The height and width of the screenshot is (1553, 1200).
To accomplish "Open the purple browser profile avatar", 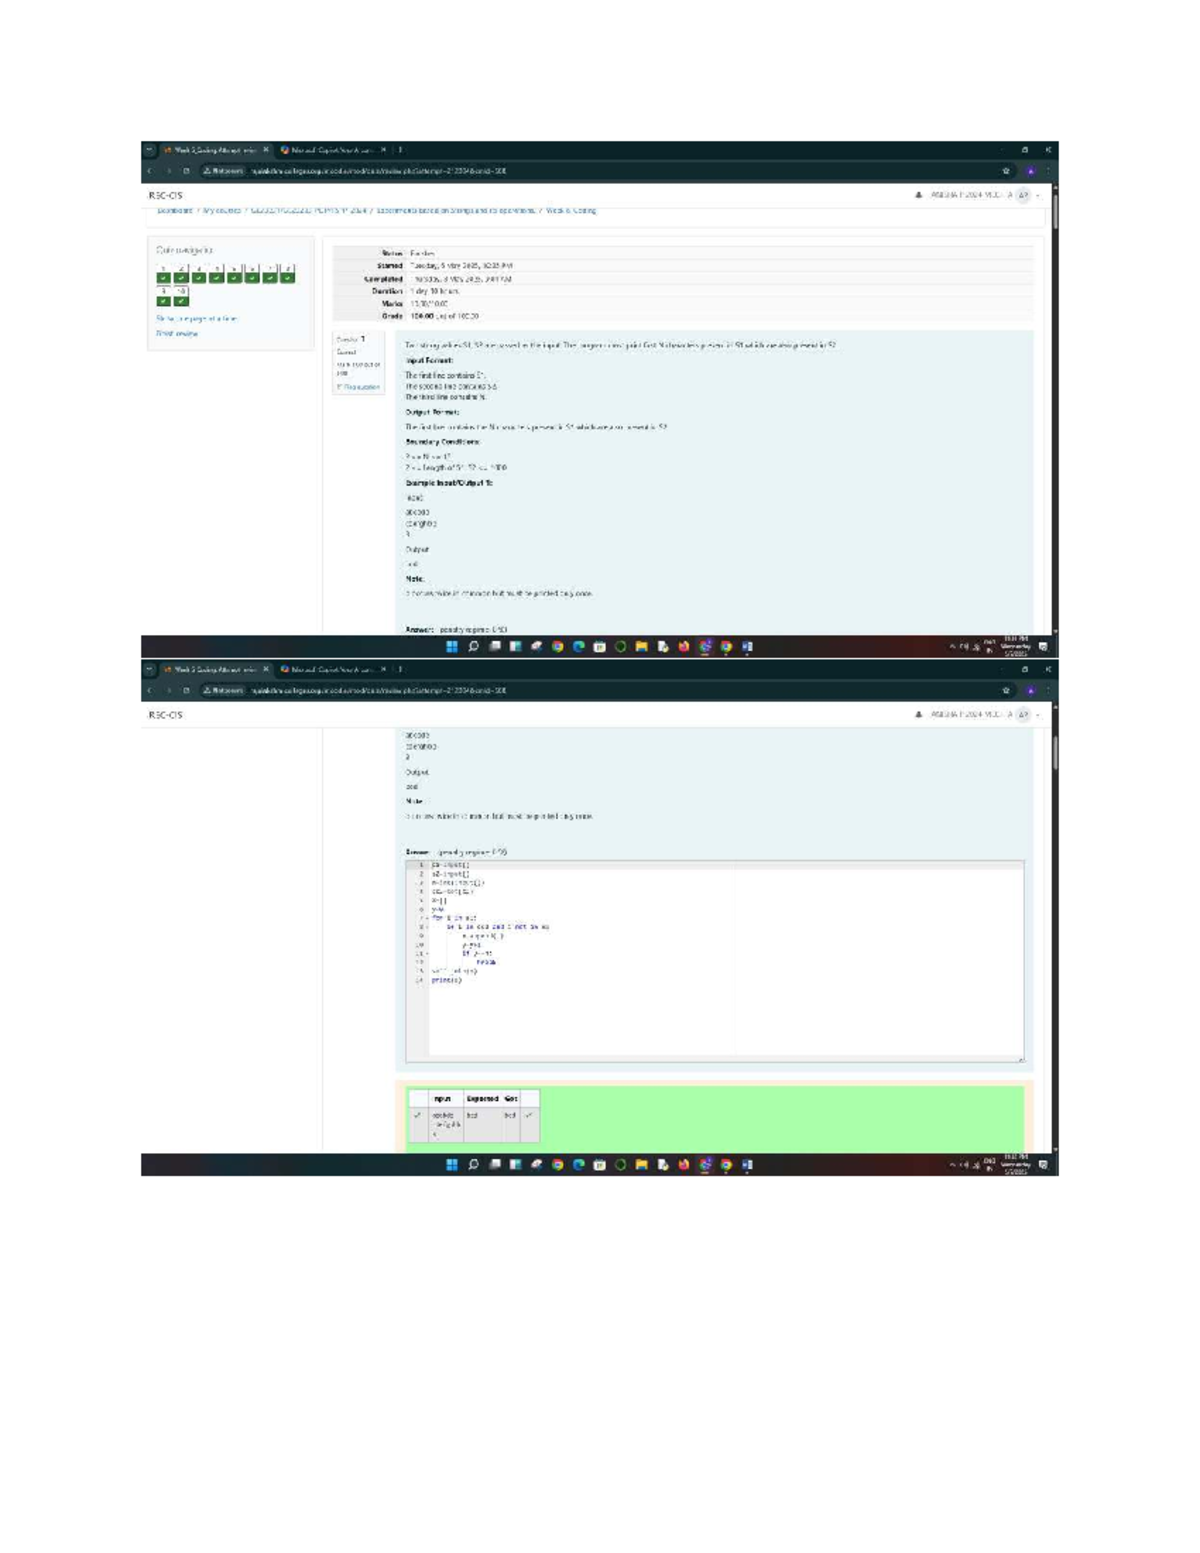I will click(1030, 171).
